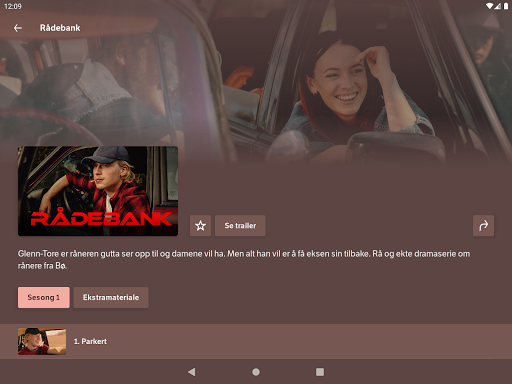Viewport: 512px width, 384px height.
Task: Open Android recent apps square button
Action: coord(320,372)
